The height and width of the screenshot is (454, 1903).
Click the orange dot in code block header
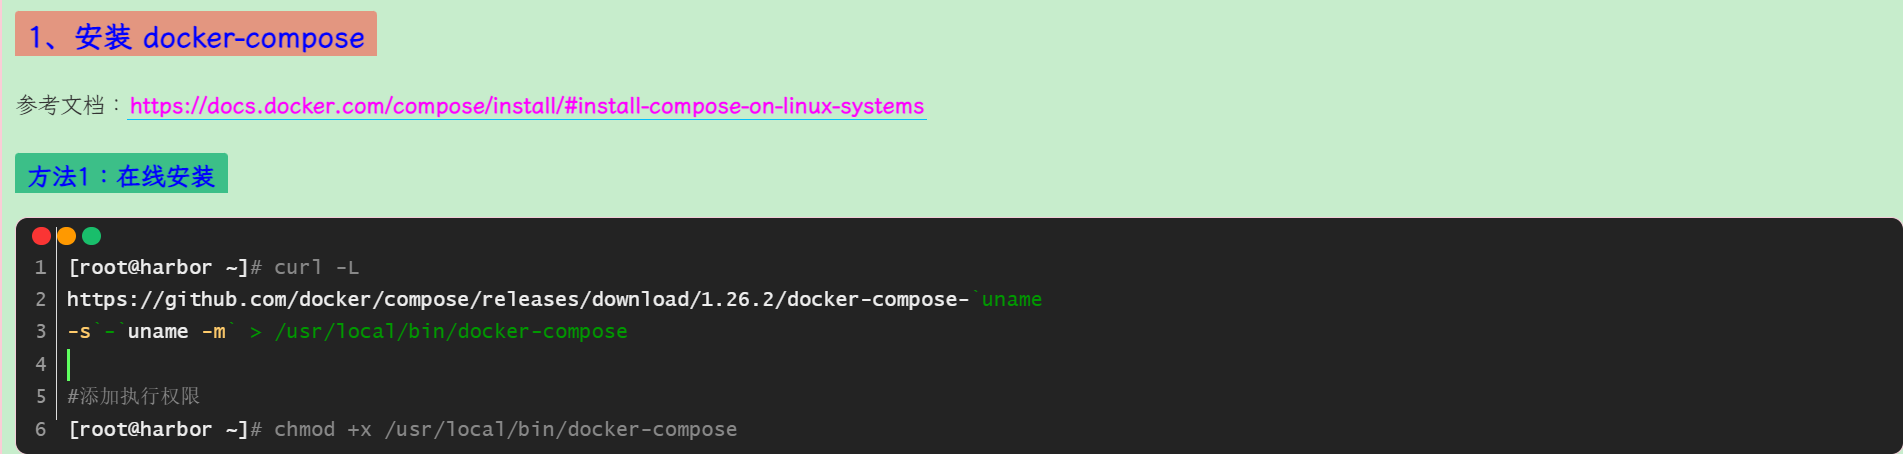point(66,236)
